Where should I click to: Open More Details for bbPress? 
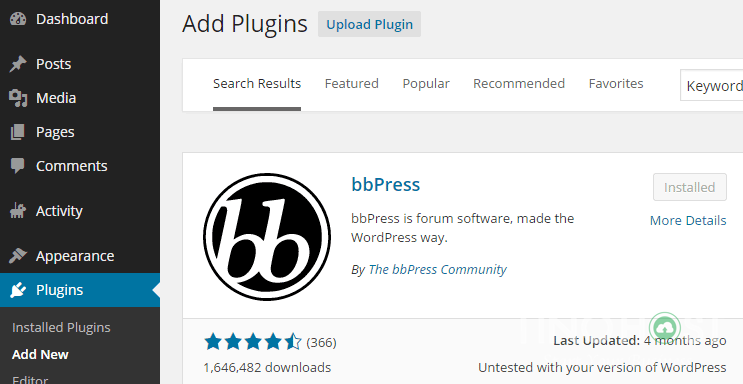[x=688, y=220]
